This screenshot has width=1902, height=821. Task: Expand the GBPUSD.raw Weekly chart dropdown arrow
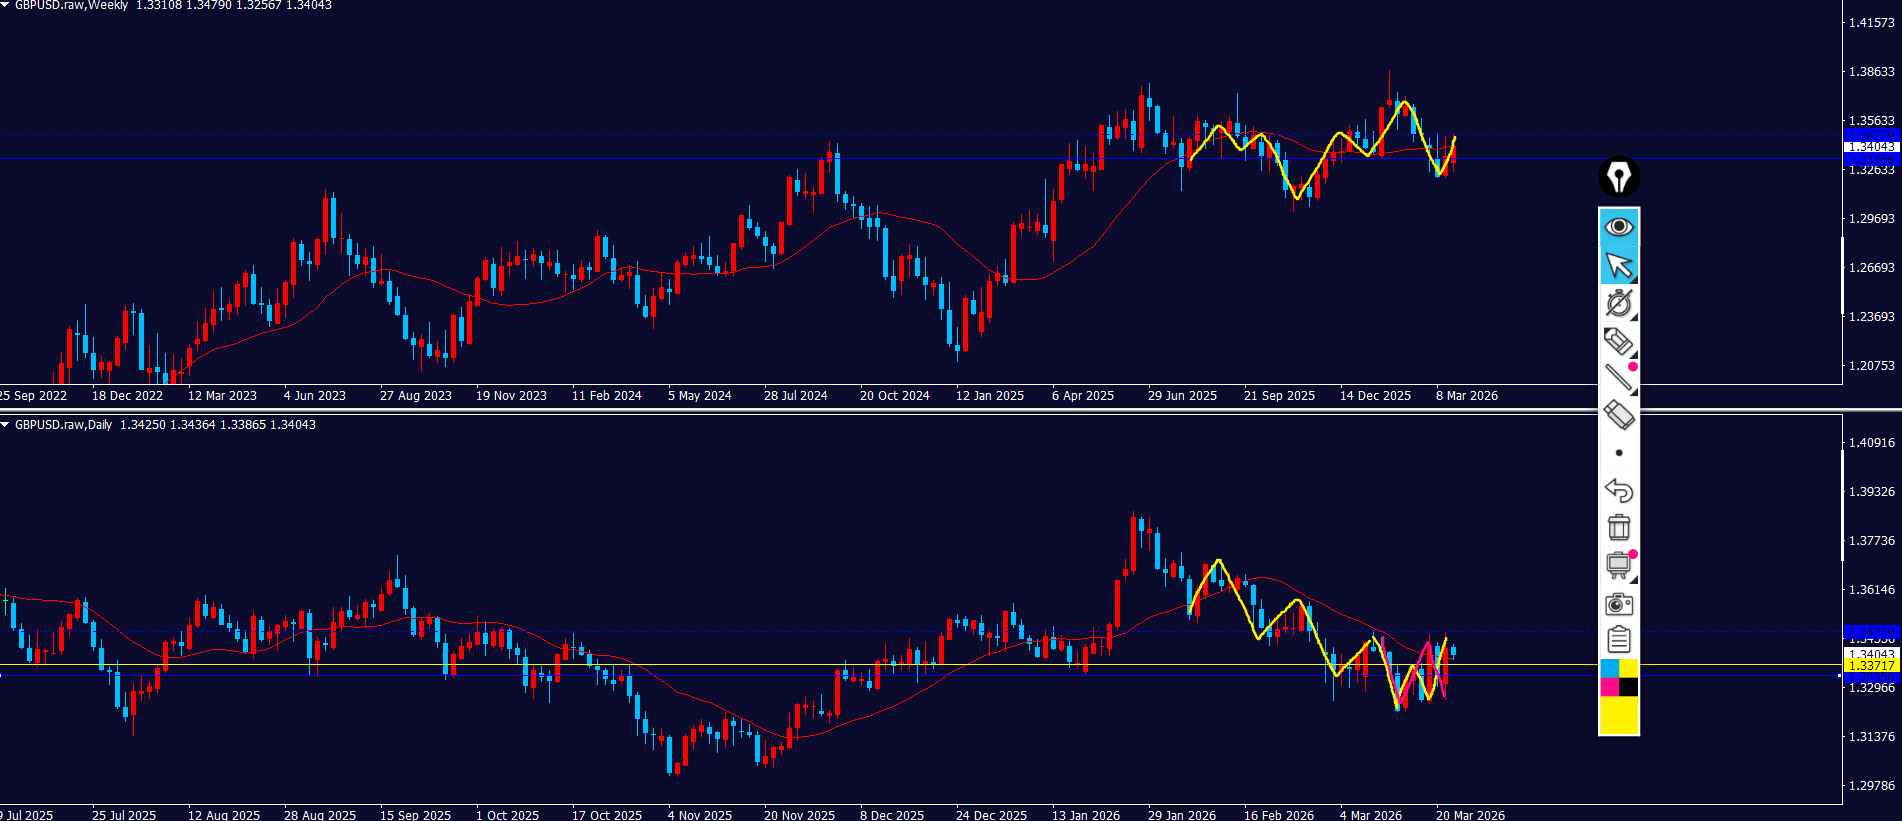point(6,5)
